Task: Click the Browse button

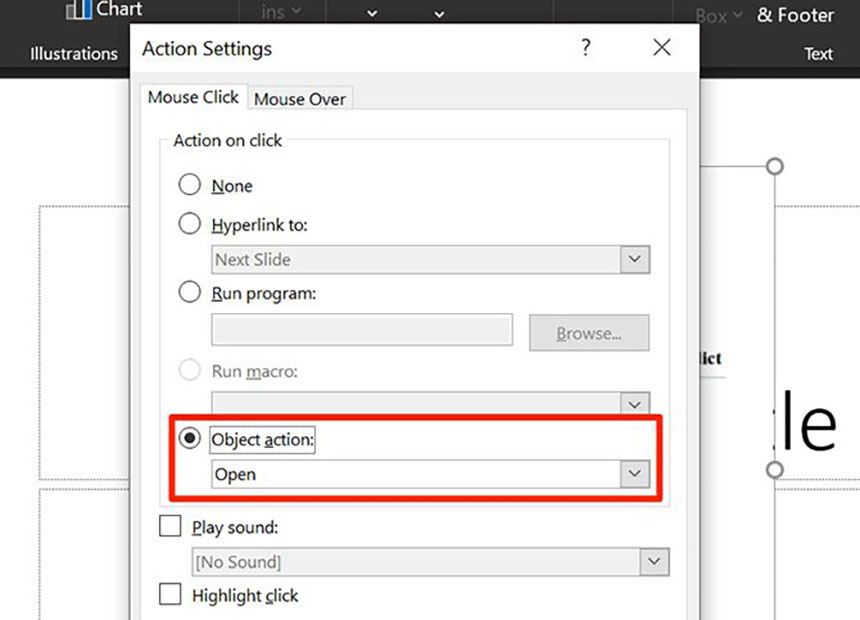Action: (x=588, y=333)
